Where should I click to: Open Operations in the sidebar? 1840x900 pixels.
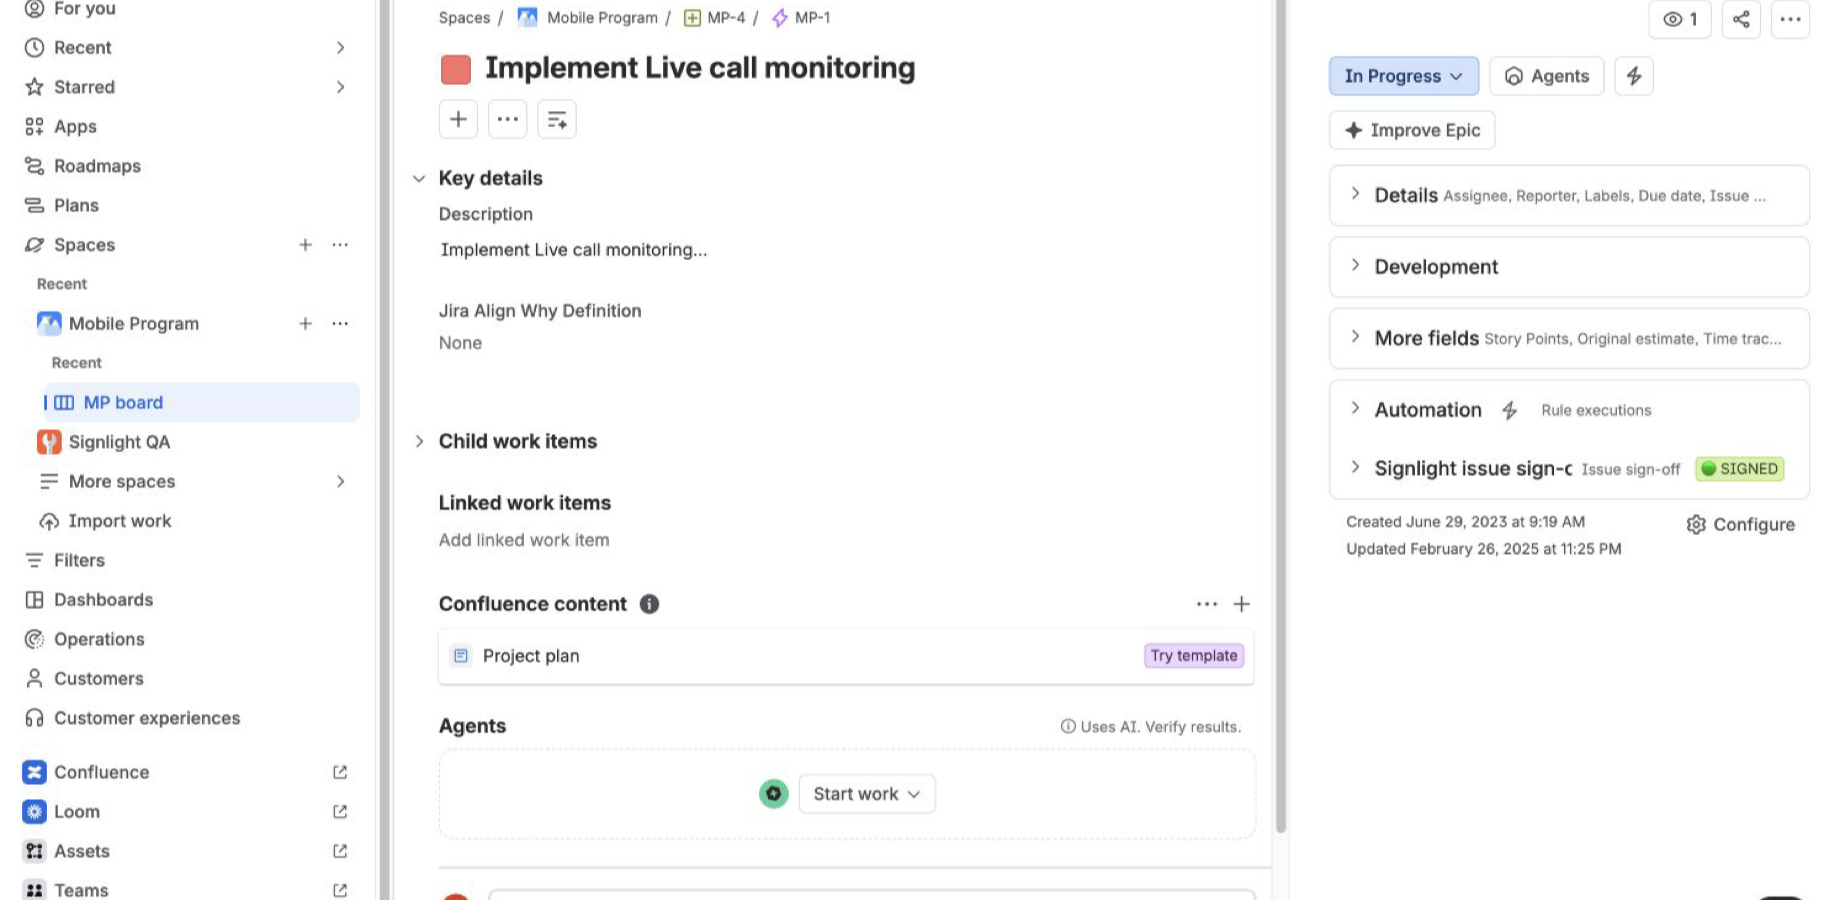[99, 640]
